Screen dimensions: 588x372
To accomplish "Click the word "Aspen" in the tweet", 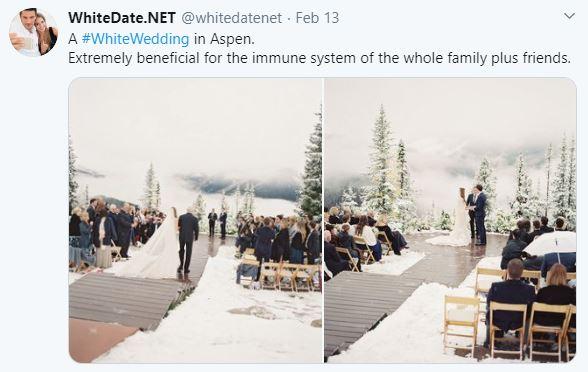I will pyautogui.click(x=232, y=39).
